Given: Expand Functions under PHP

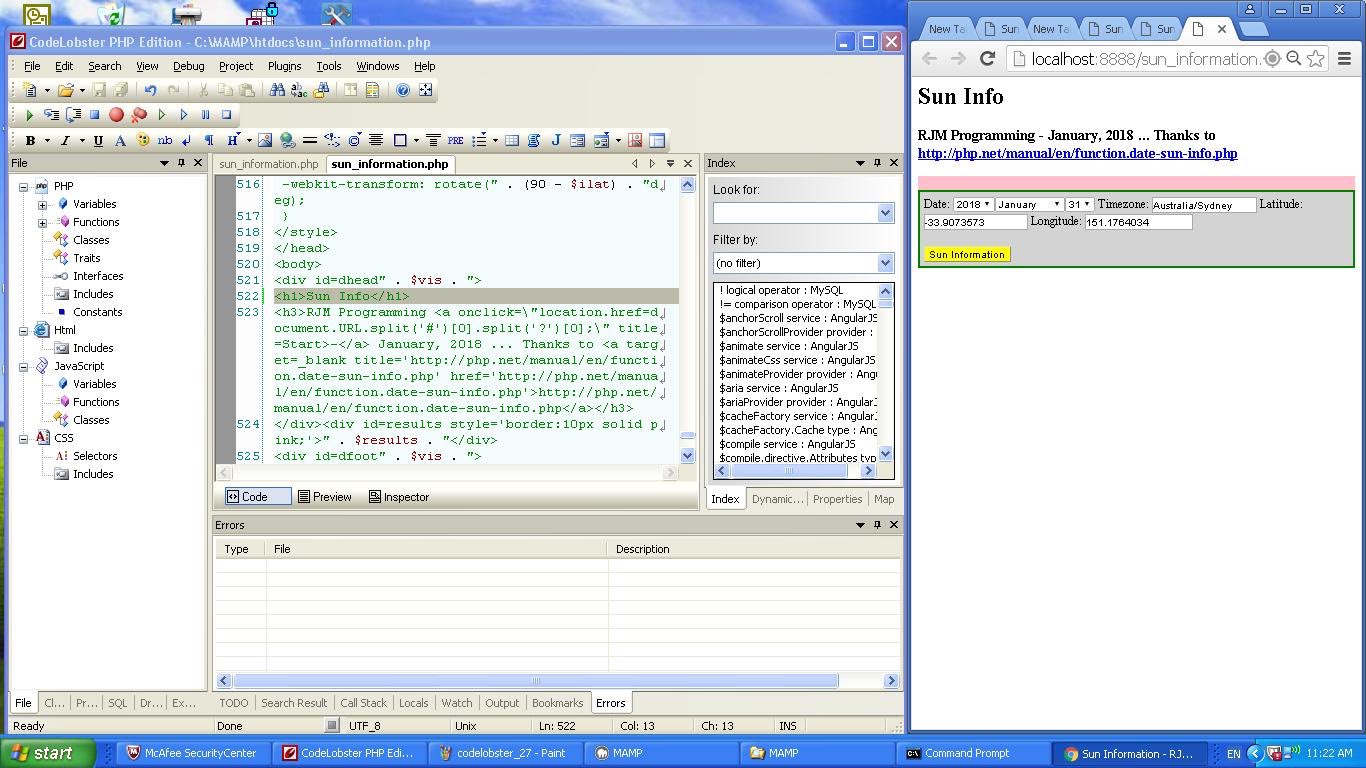Looking at the screenshot, I should tap(43, 222).
